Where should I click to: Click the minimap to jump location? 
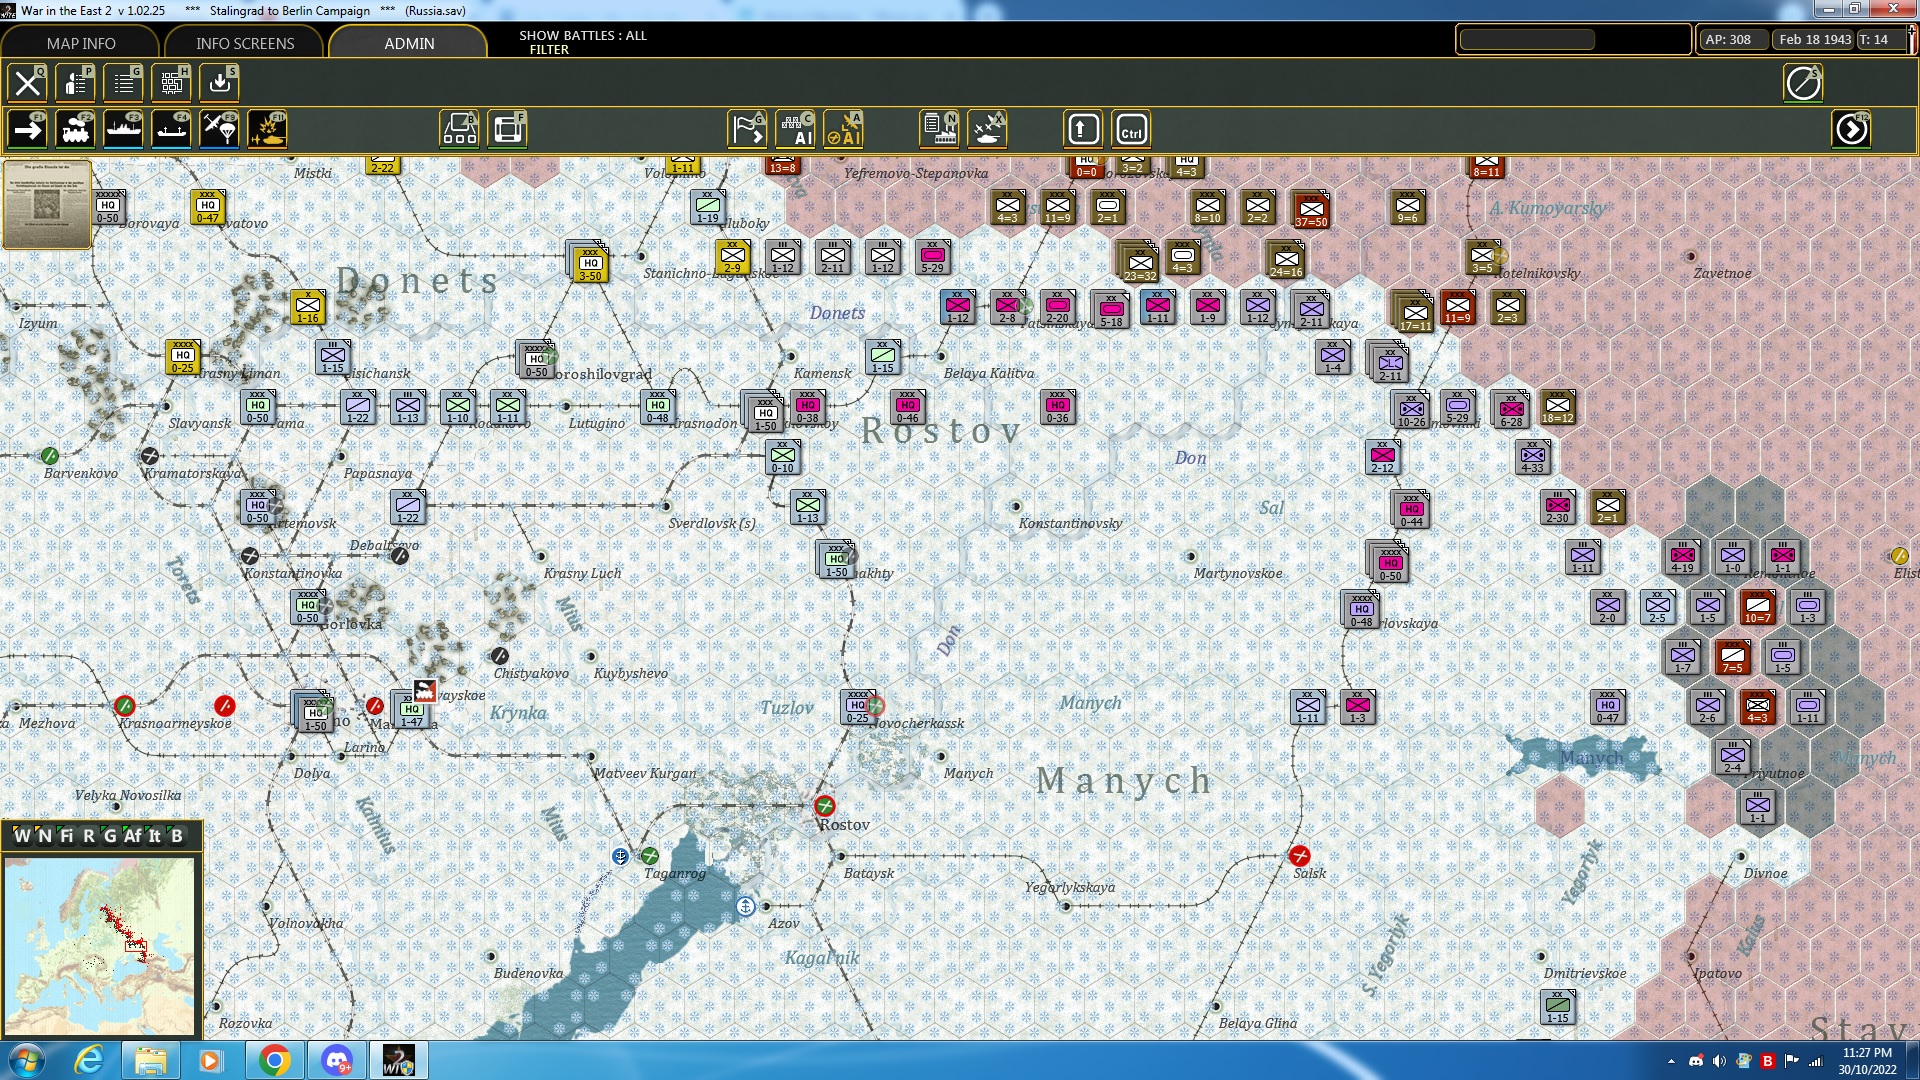coord(100,945)
